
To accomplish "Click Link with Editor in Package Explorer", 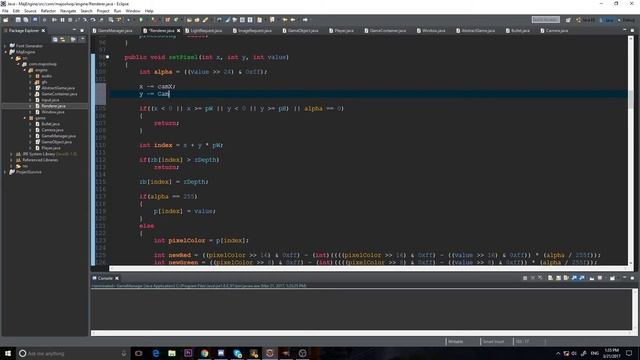I will tap(63, 39).
